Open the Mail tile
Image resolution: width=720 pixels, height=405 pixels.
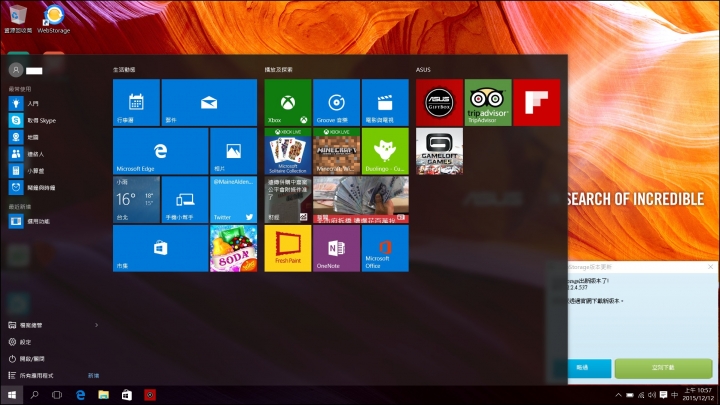(209, 102)
